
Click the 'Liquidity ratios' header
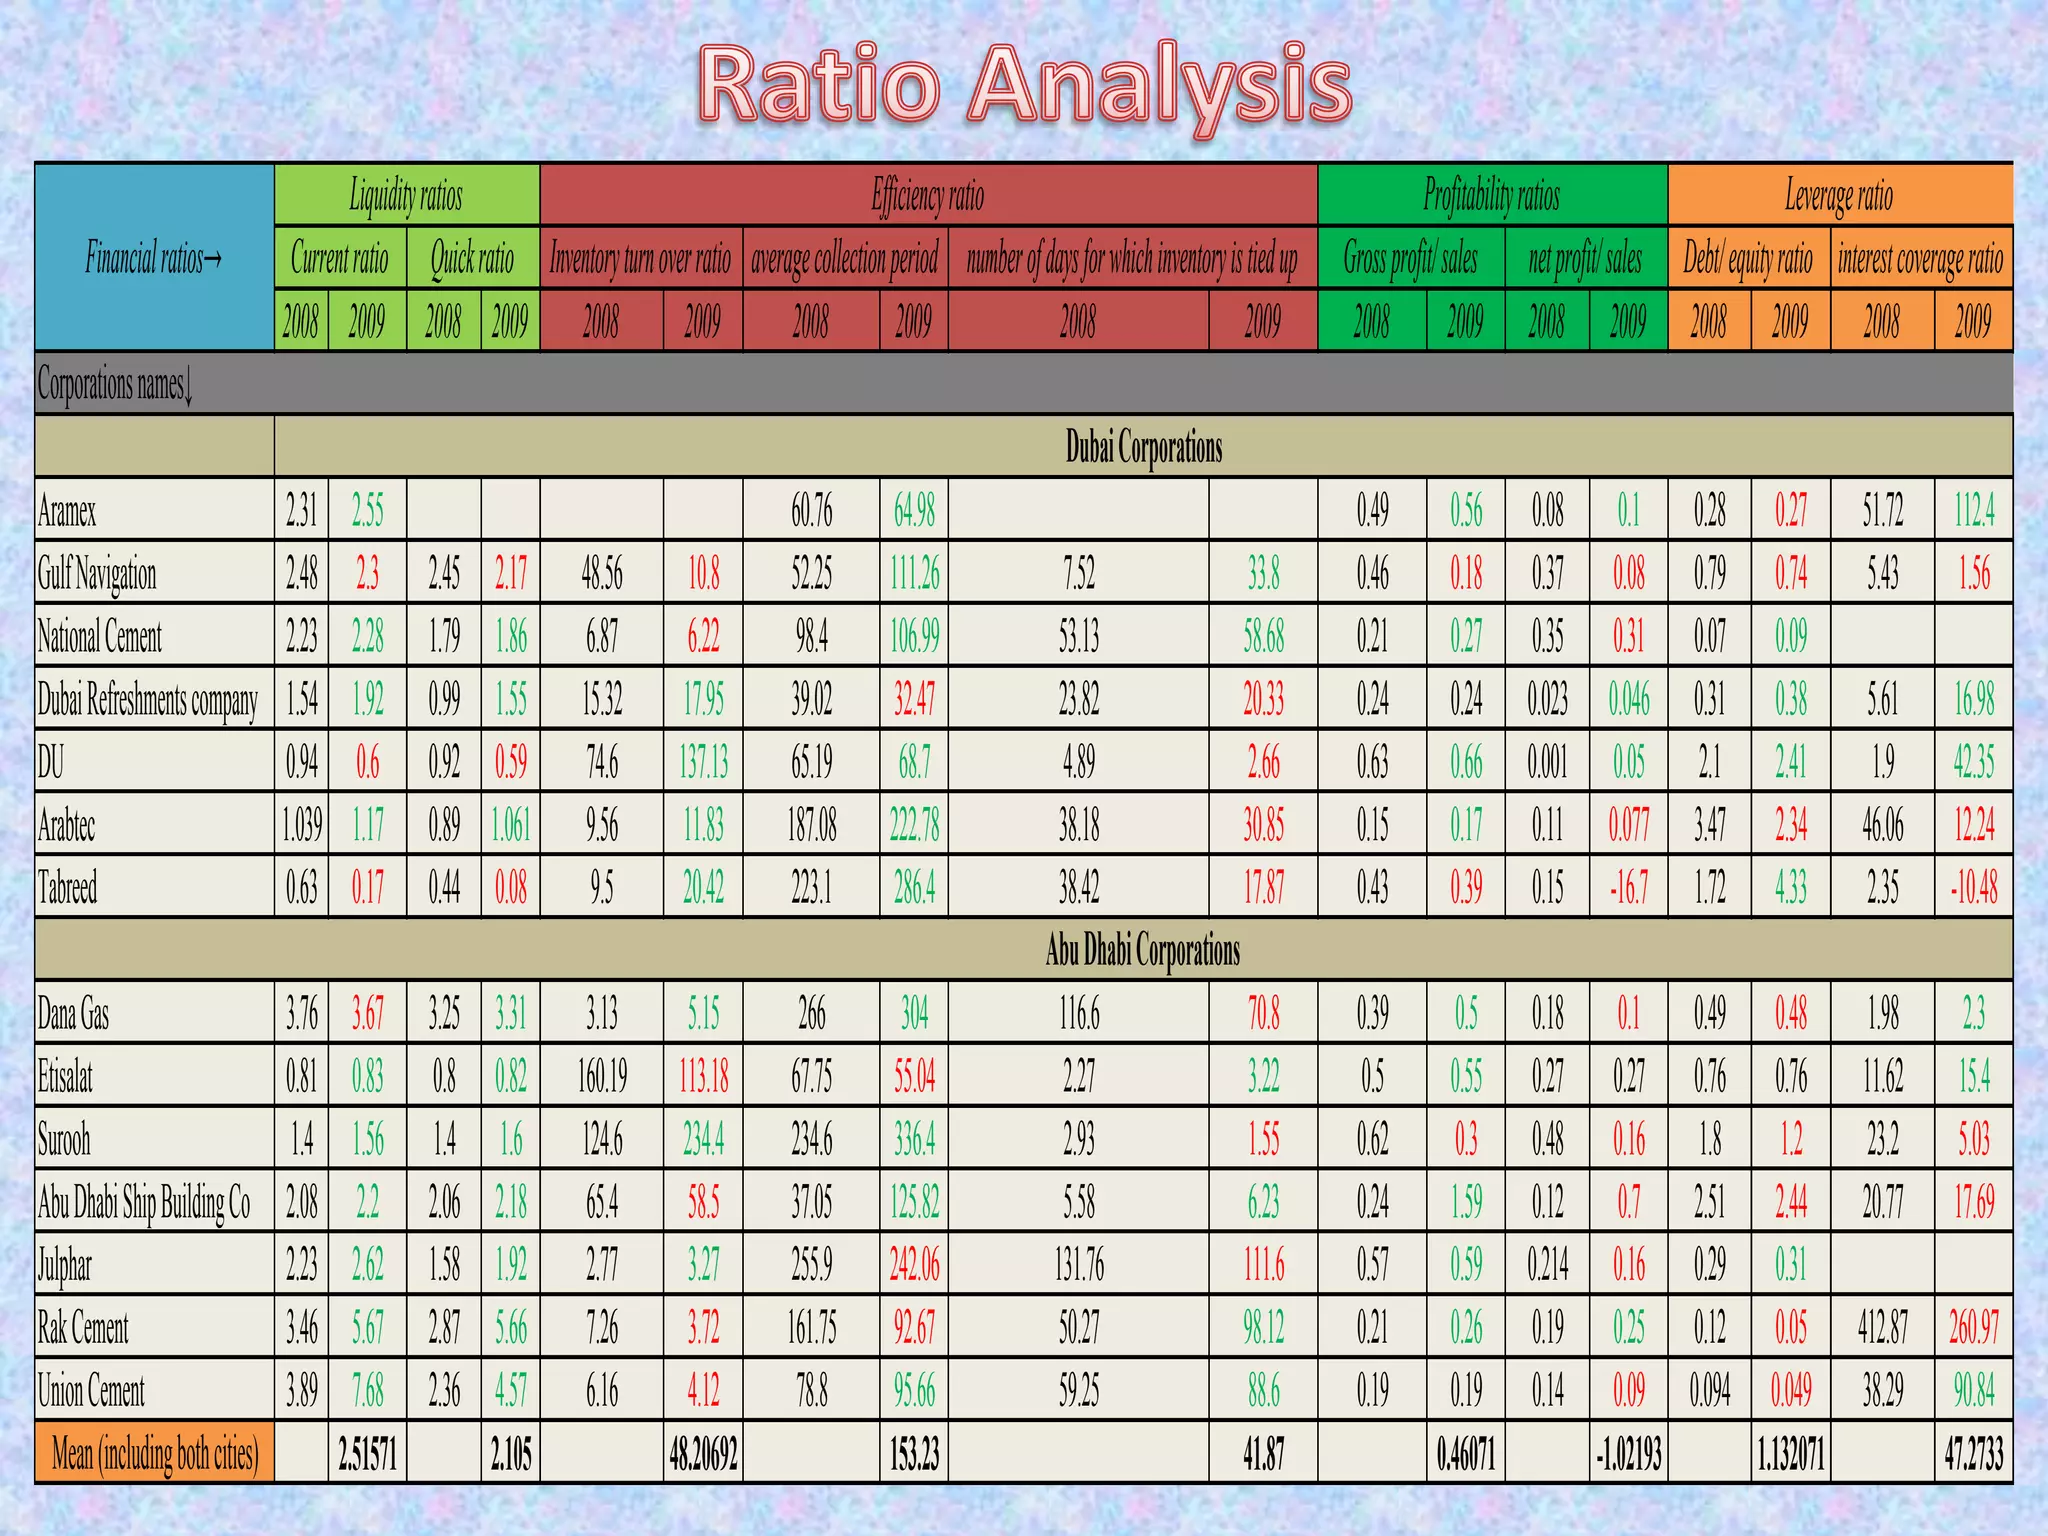406,195
